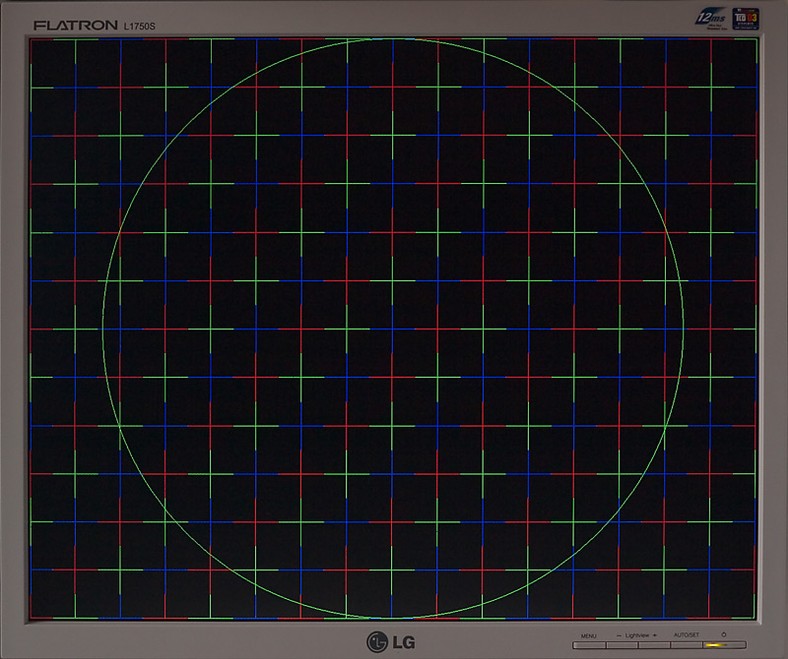Click the LG logo on the bottom bezel
788x659 pixels.
coord(393,640)
